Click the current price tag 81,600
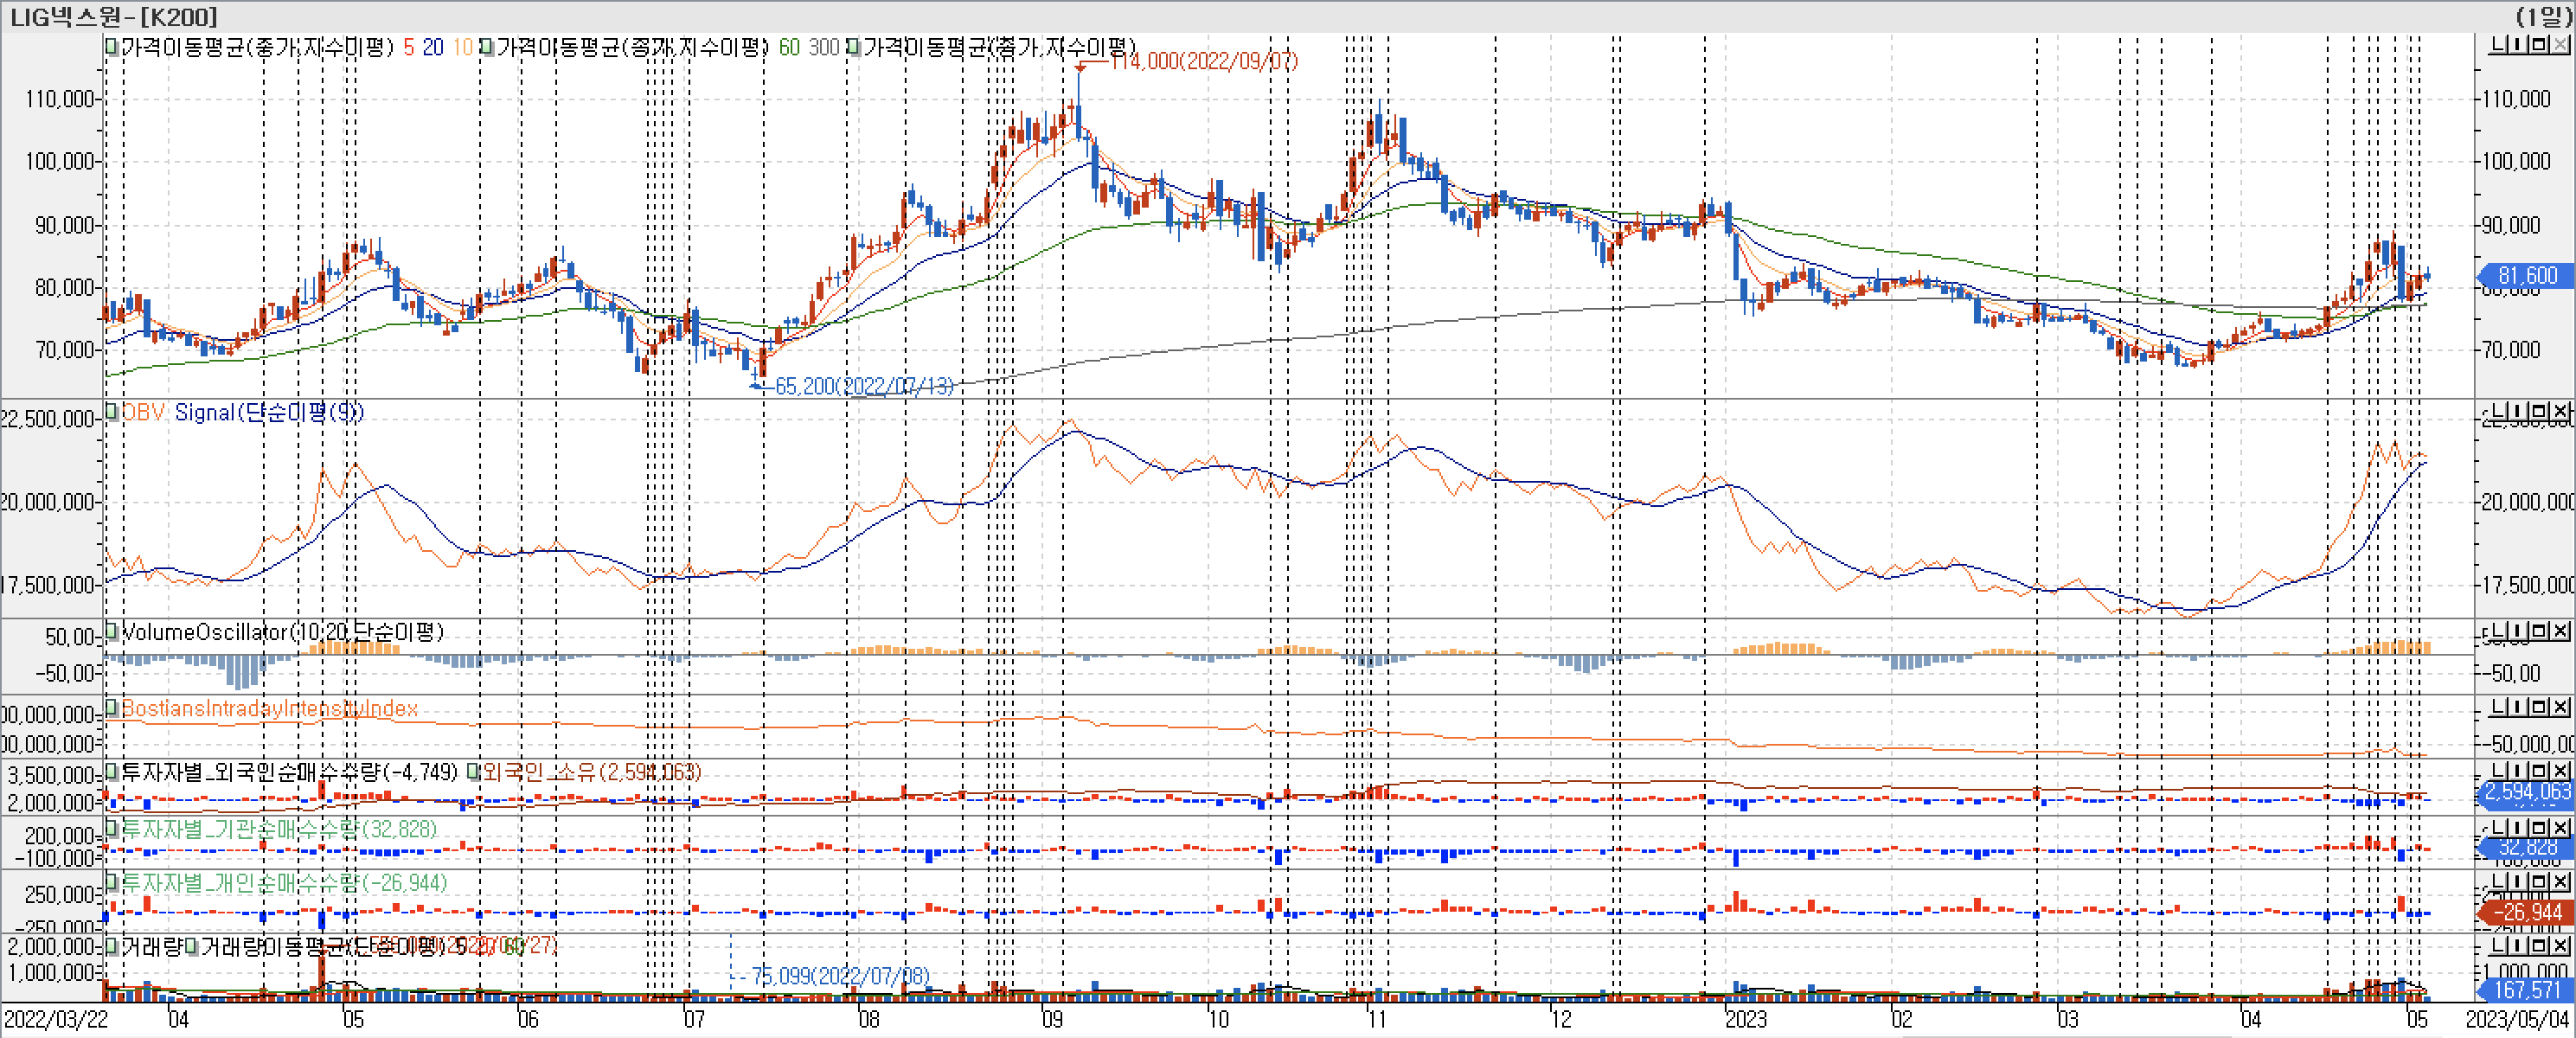Screen dimensions: 2576x1038 (x=2526, y=275)
